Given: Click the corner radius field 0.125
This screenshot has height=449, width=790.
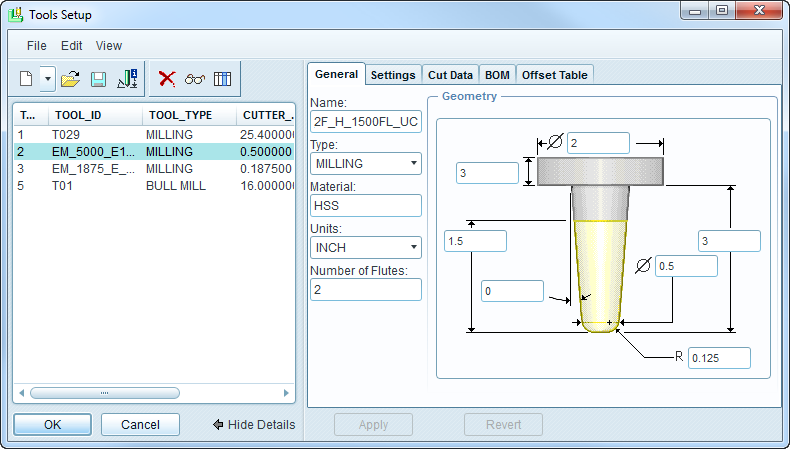Looking at the screenshot, I should point(719,358).
